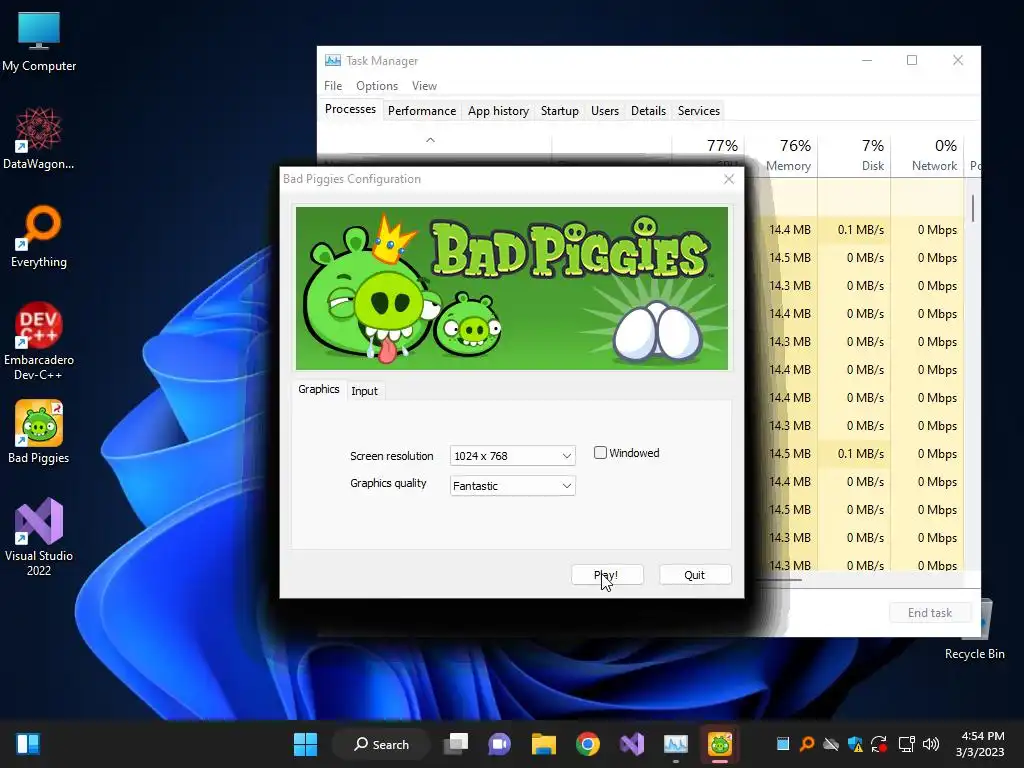Viewport: 1024px width, 768px height.
Task: Switch to the Details tab in Task Manager
Action: point(648,111)
